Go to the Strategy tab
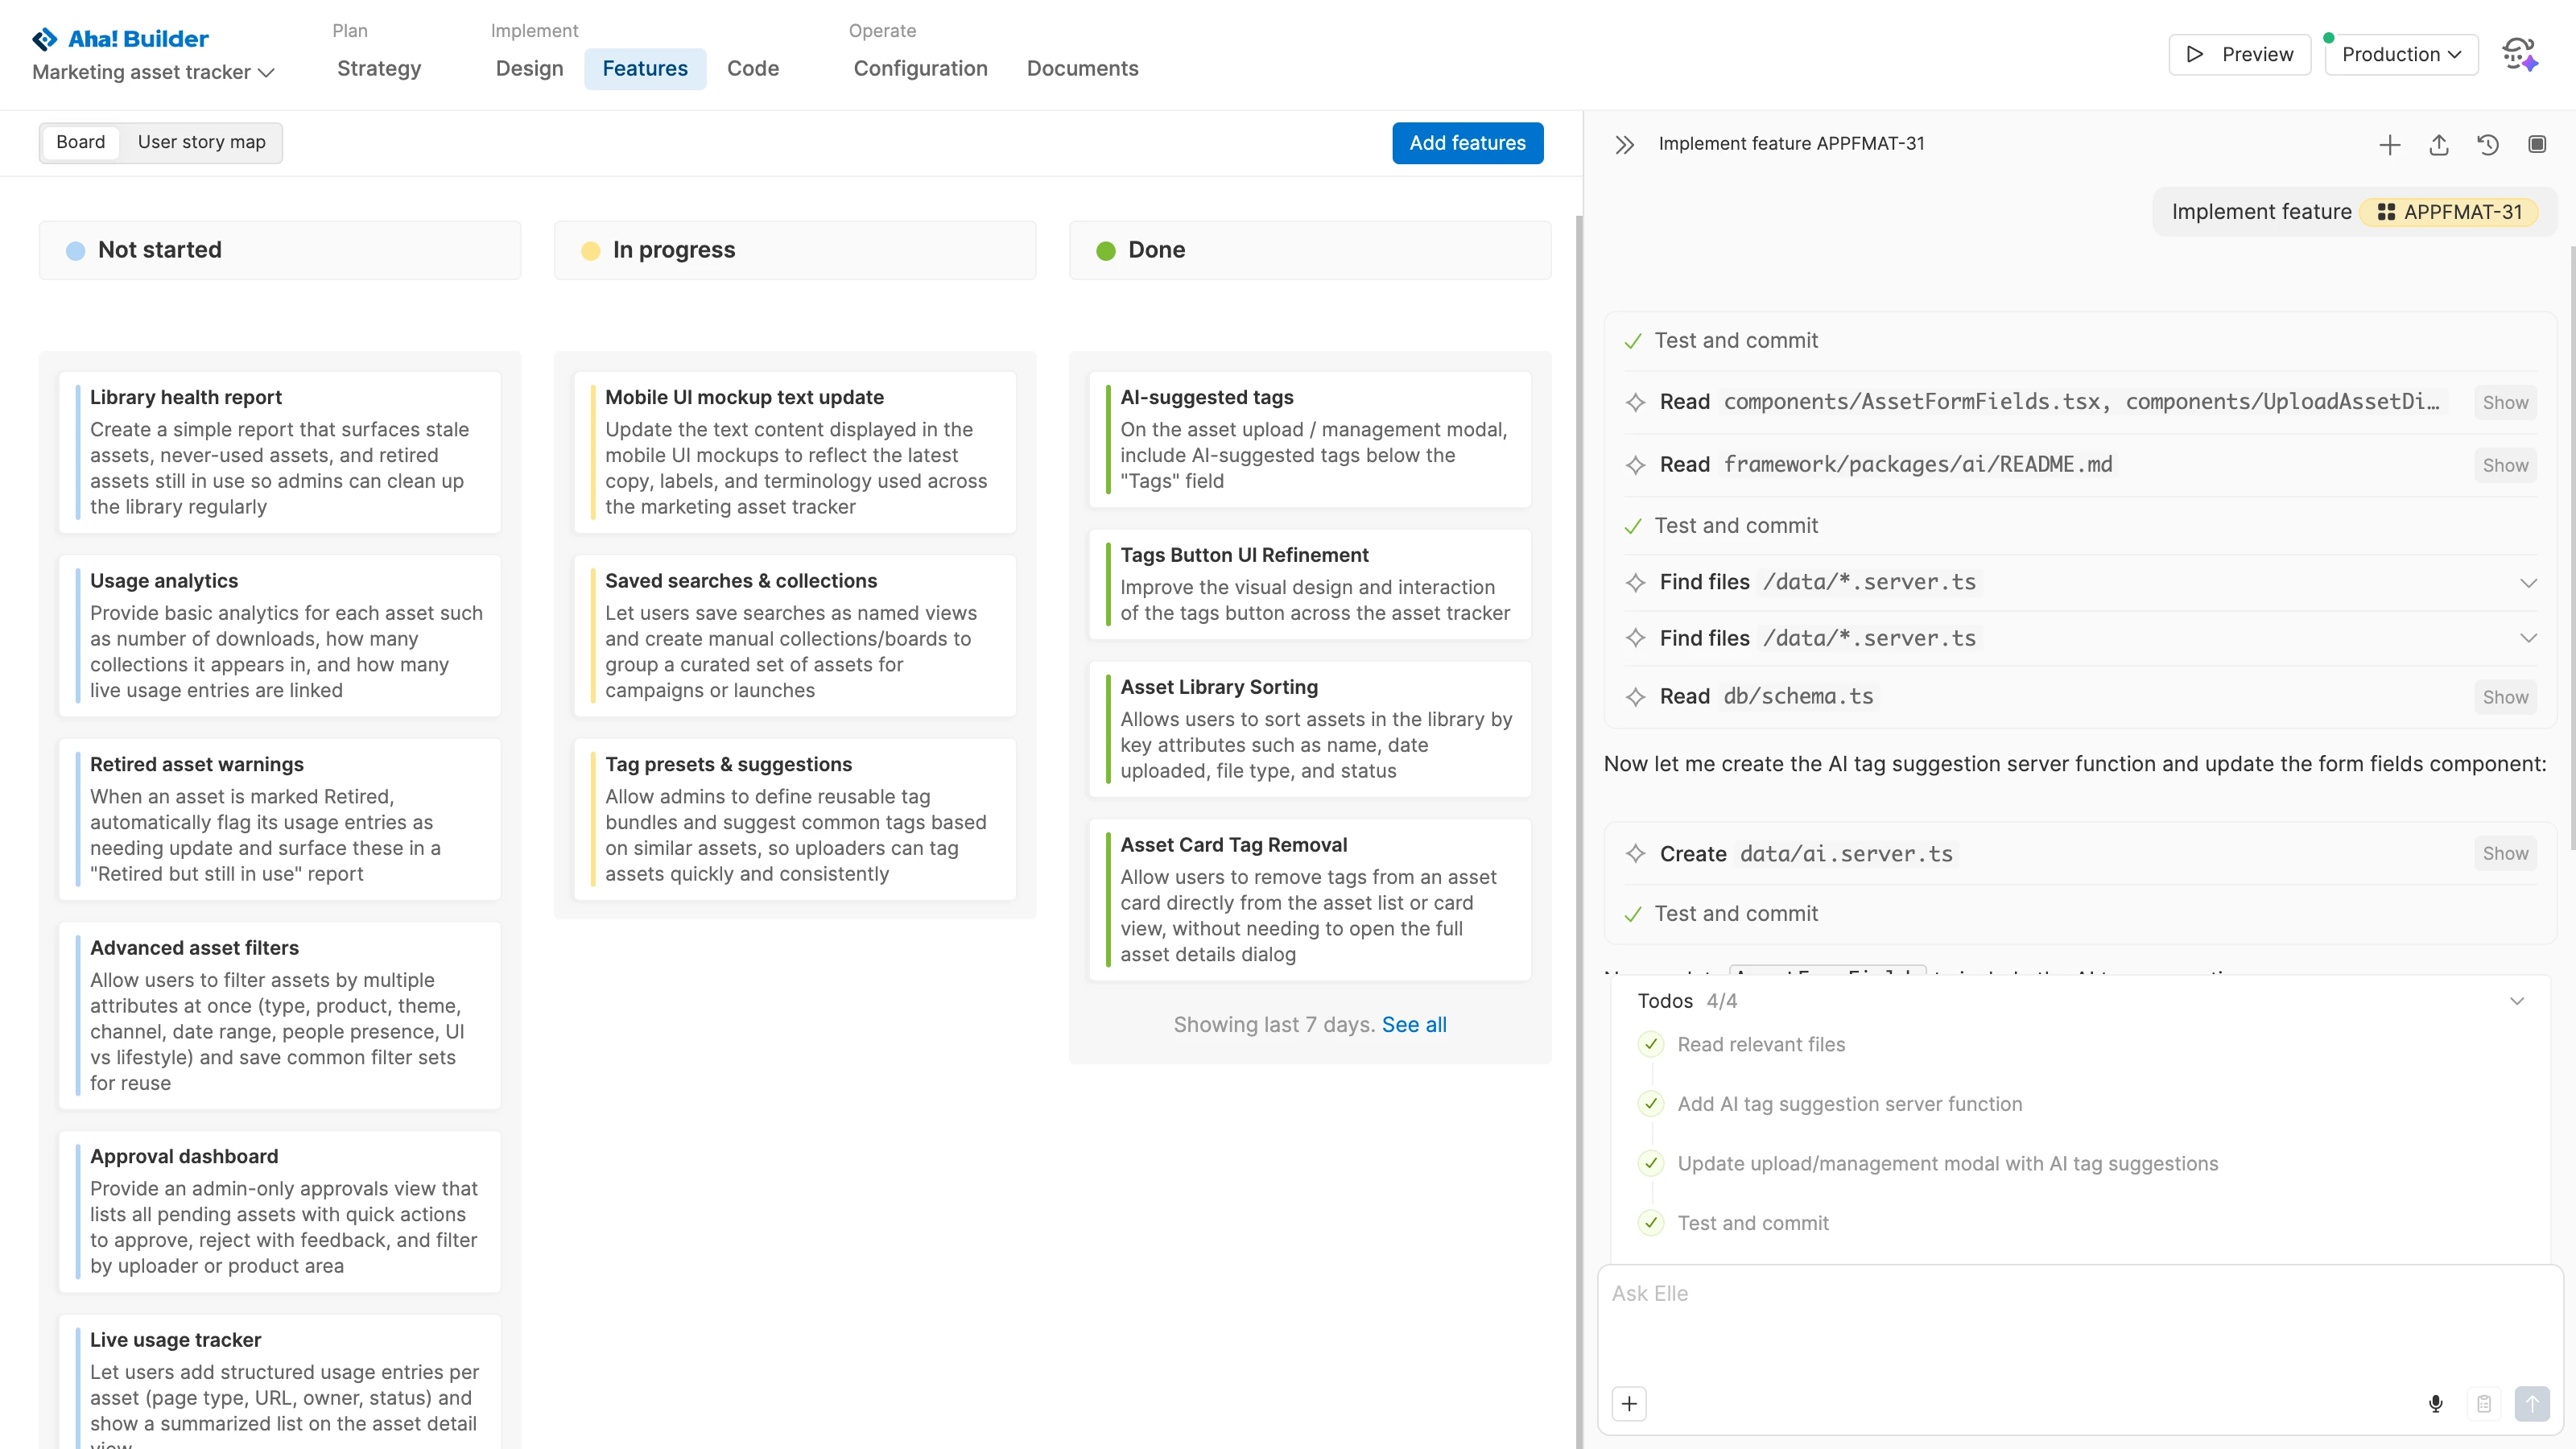The width and height of the screenshot is (2576, 1449). (378, 68)
